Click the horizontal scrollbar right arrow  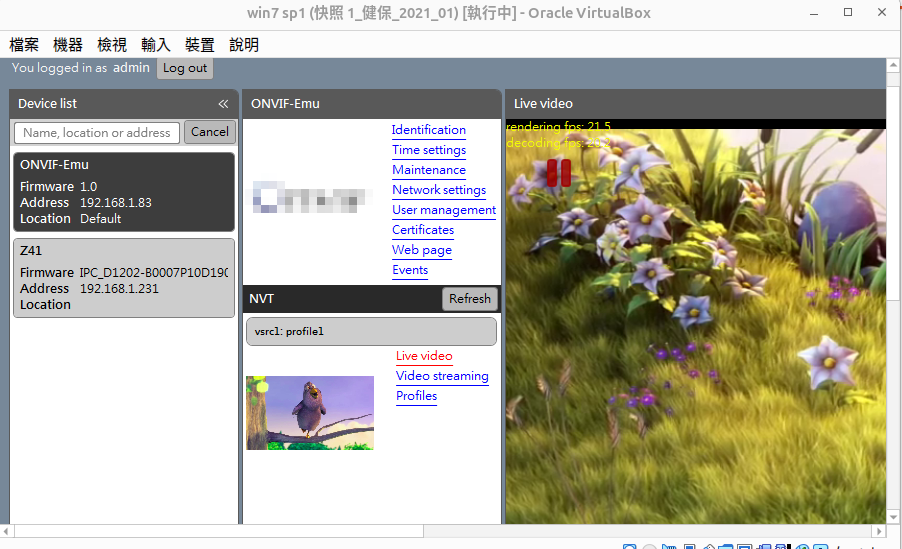(x=879, y=531)
